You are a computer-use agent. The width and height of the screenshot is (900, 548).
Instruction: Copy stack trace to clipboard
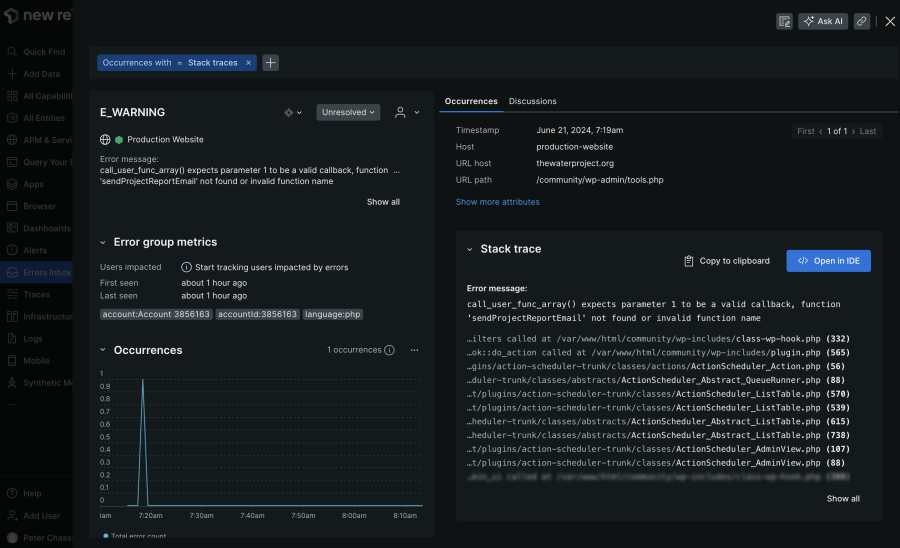click(x=727, y=261)
